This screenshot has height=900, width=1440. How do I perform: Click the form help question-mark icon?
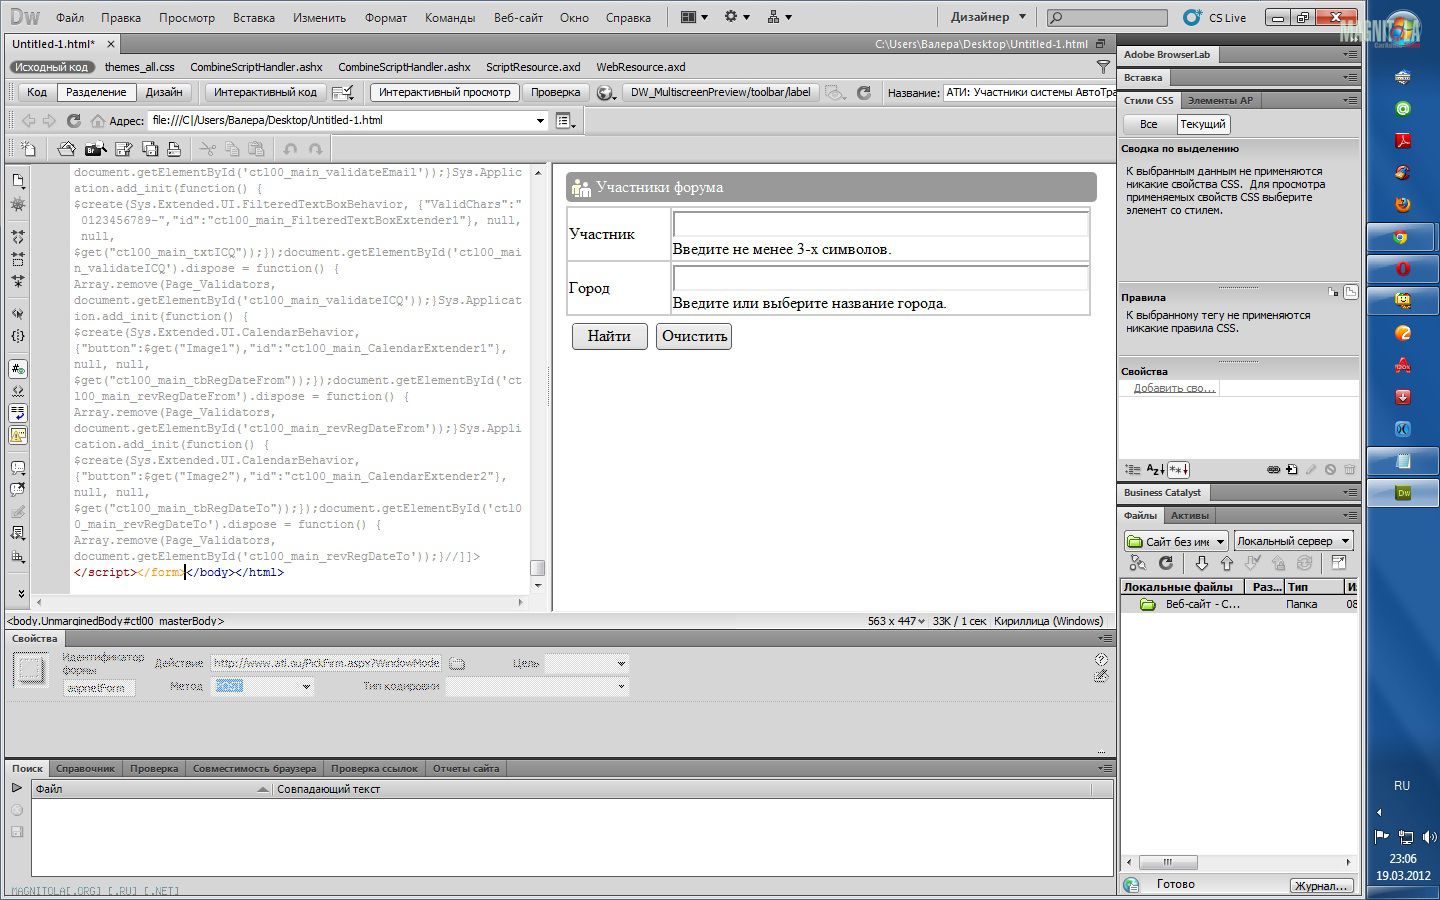coord(1101,659)
